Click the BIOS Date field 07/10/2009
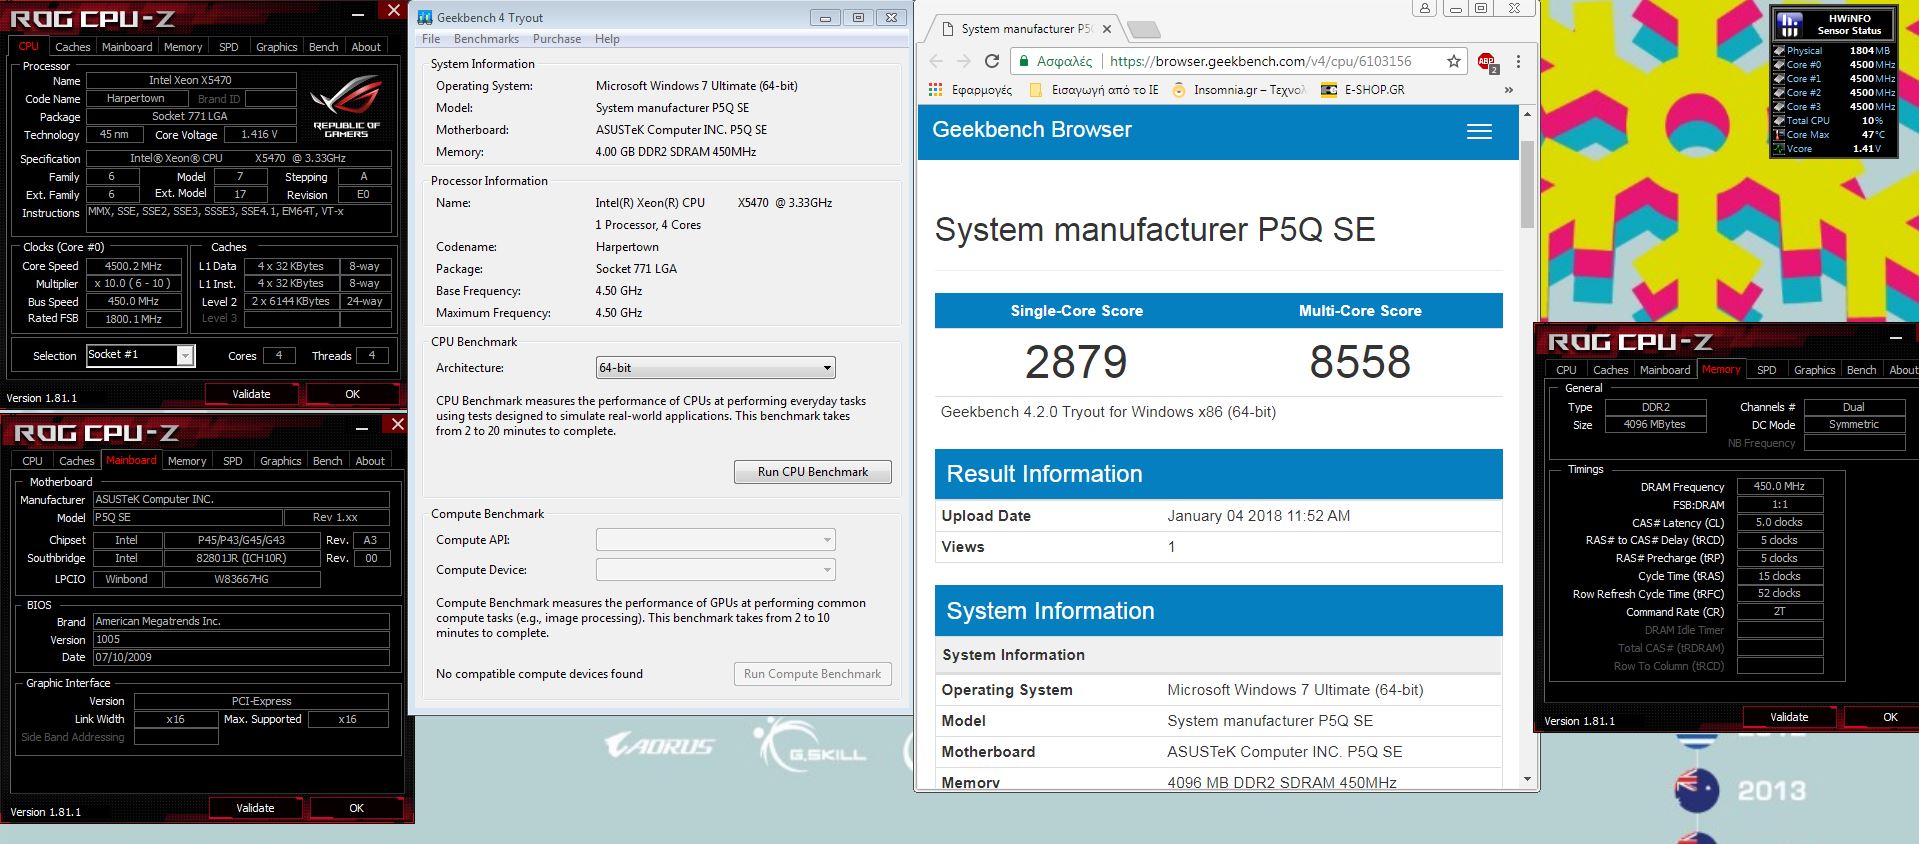This screenshot has width=1919, height=844. pos(240,657)
